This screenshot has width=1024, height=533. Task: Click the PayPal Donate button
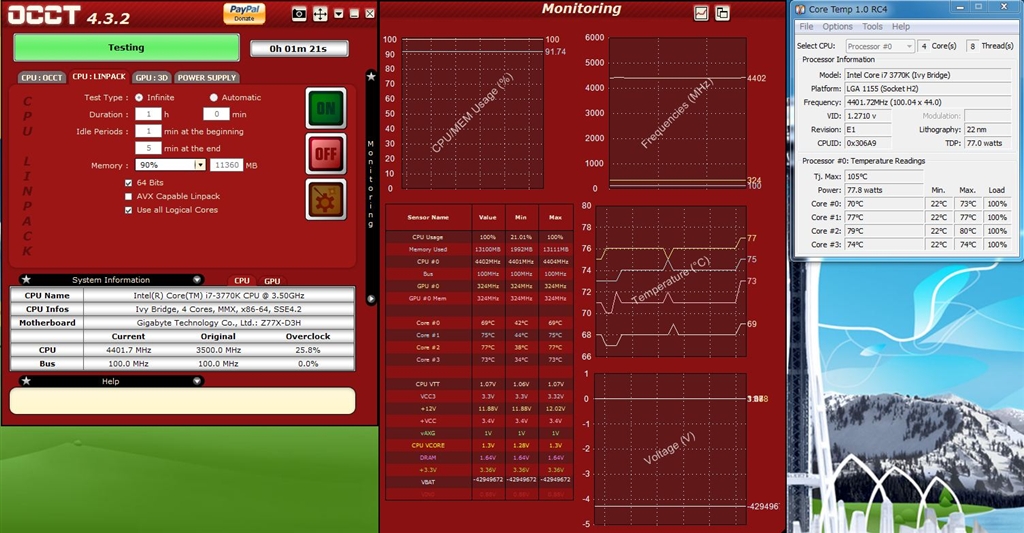[x=244, y=13]
